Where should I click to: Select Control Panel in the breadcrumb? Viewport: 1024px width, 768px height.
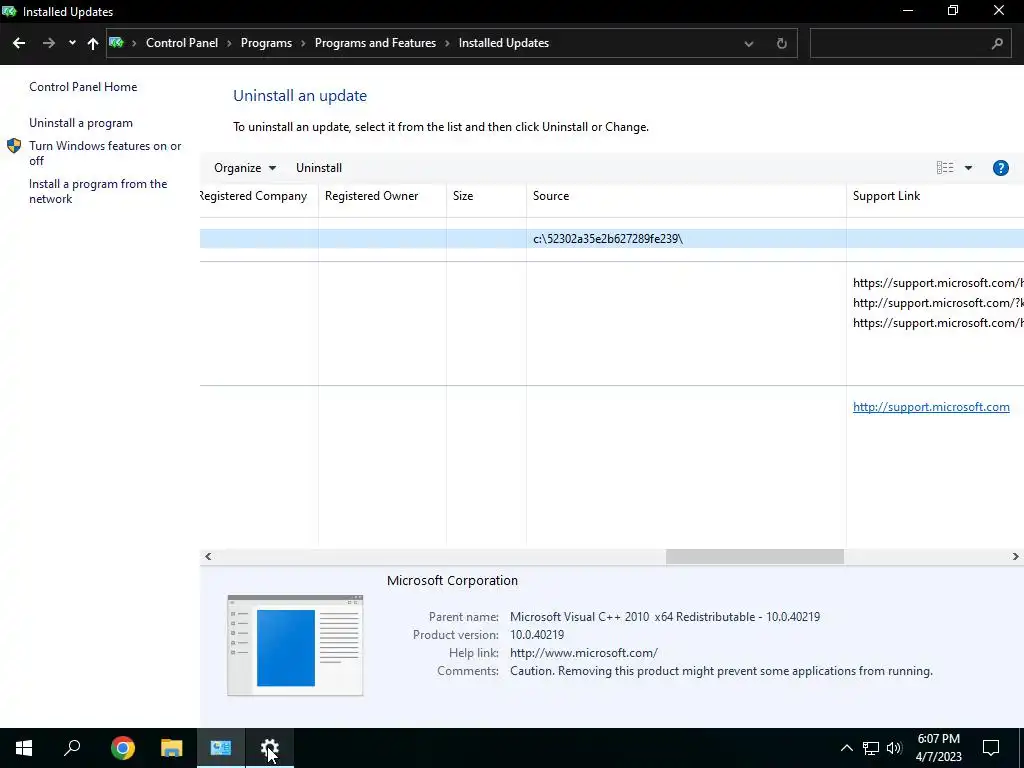tap(182, 43)
